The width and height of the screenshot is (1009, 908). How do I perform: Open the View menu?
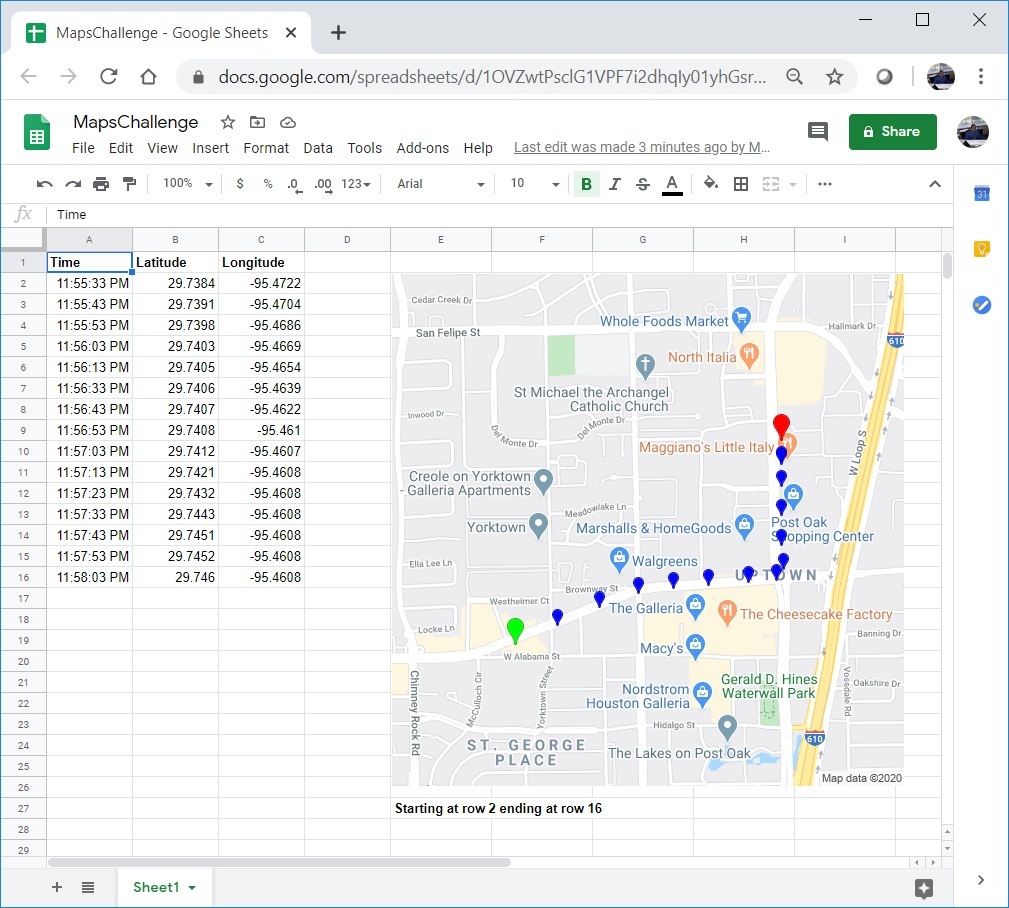click(162, 148)
